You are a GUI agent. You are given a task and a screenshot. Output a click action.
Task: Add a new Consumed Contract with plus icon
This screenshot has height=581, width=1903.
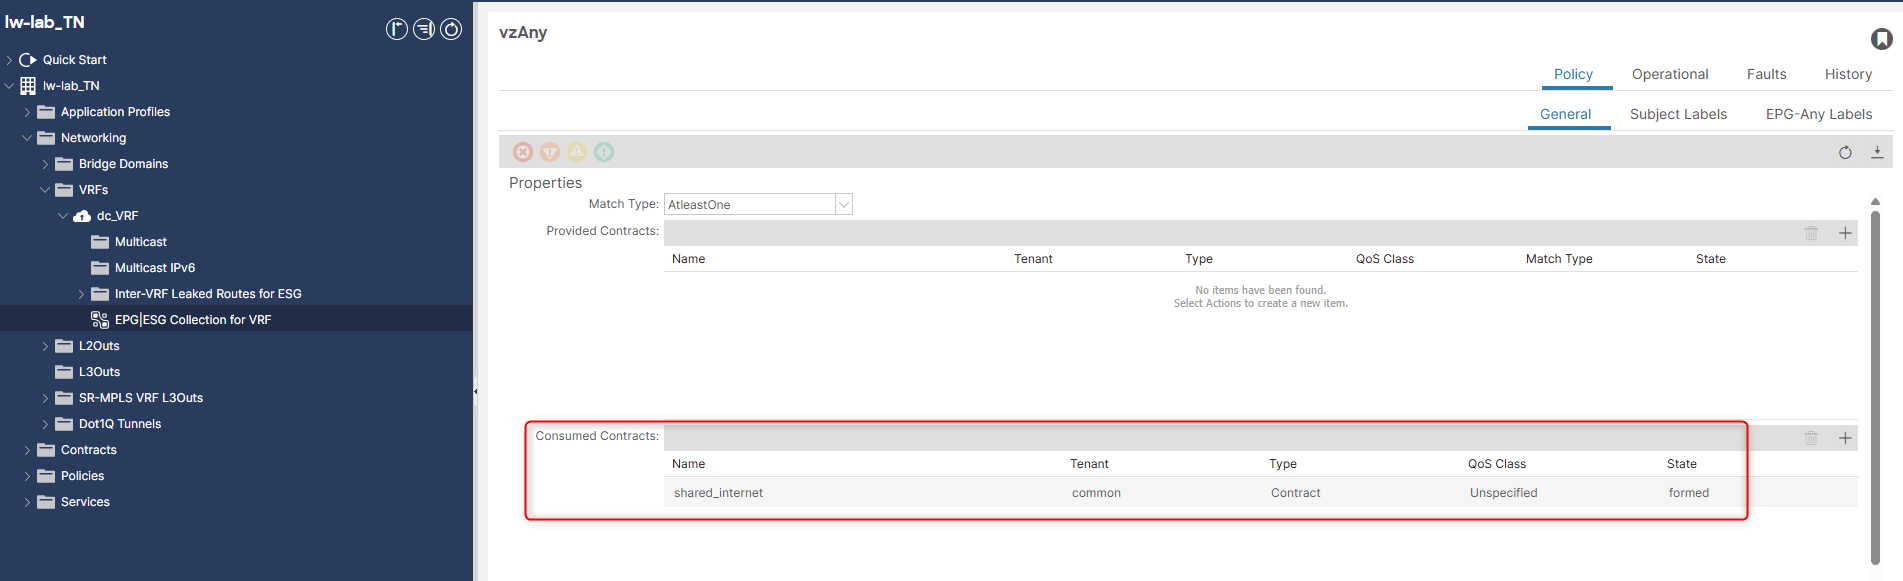(x=1845, y=438)
